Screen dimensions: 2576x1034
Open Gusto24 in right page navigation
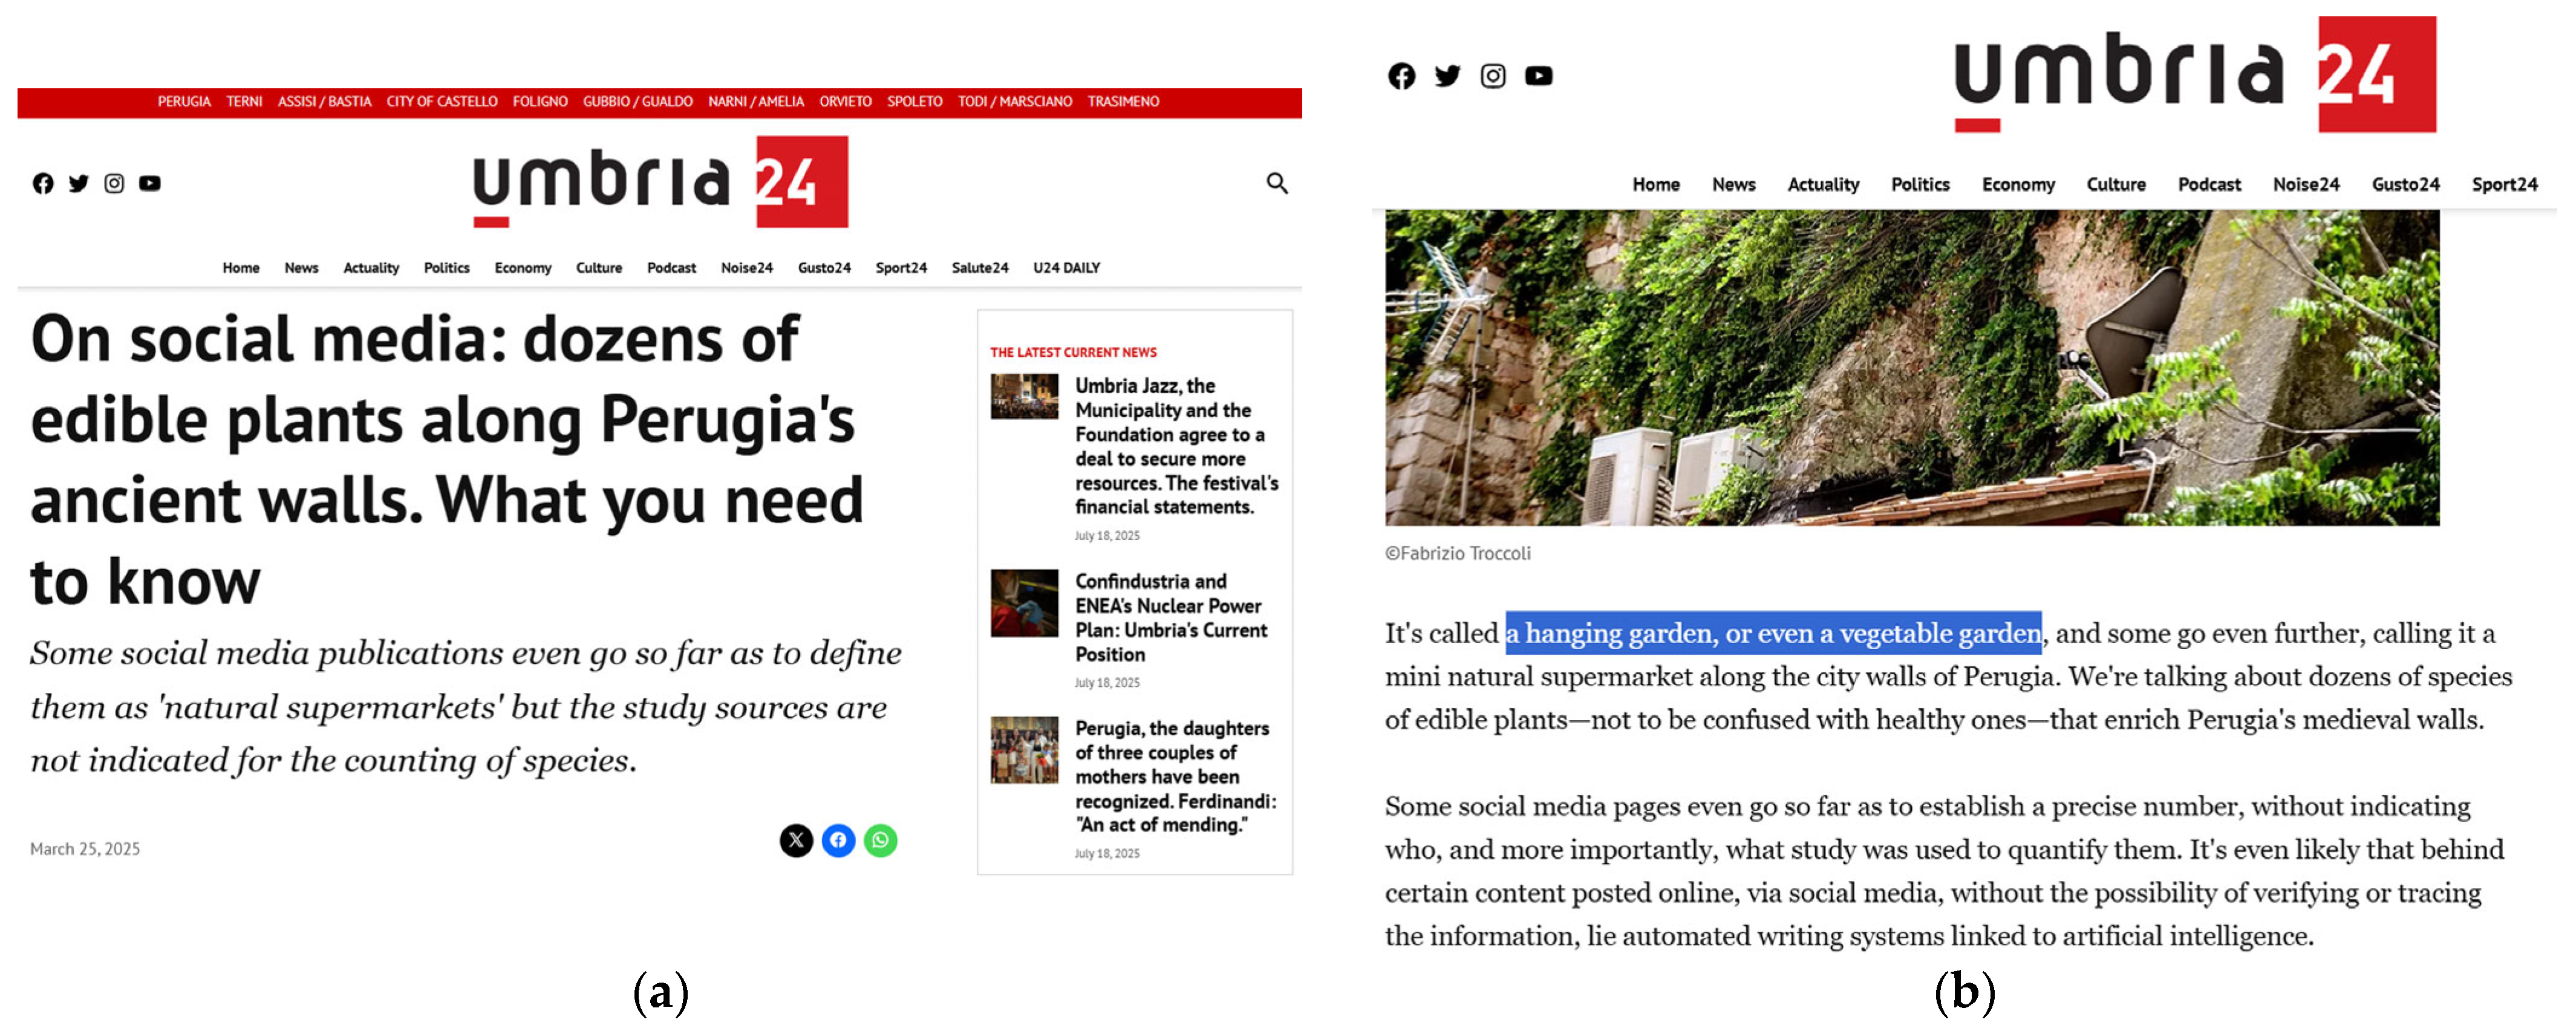pyautogui.click(x=2406, y=185)
